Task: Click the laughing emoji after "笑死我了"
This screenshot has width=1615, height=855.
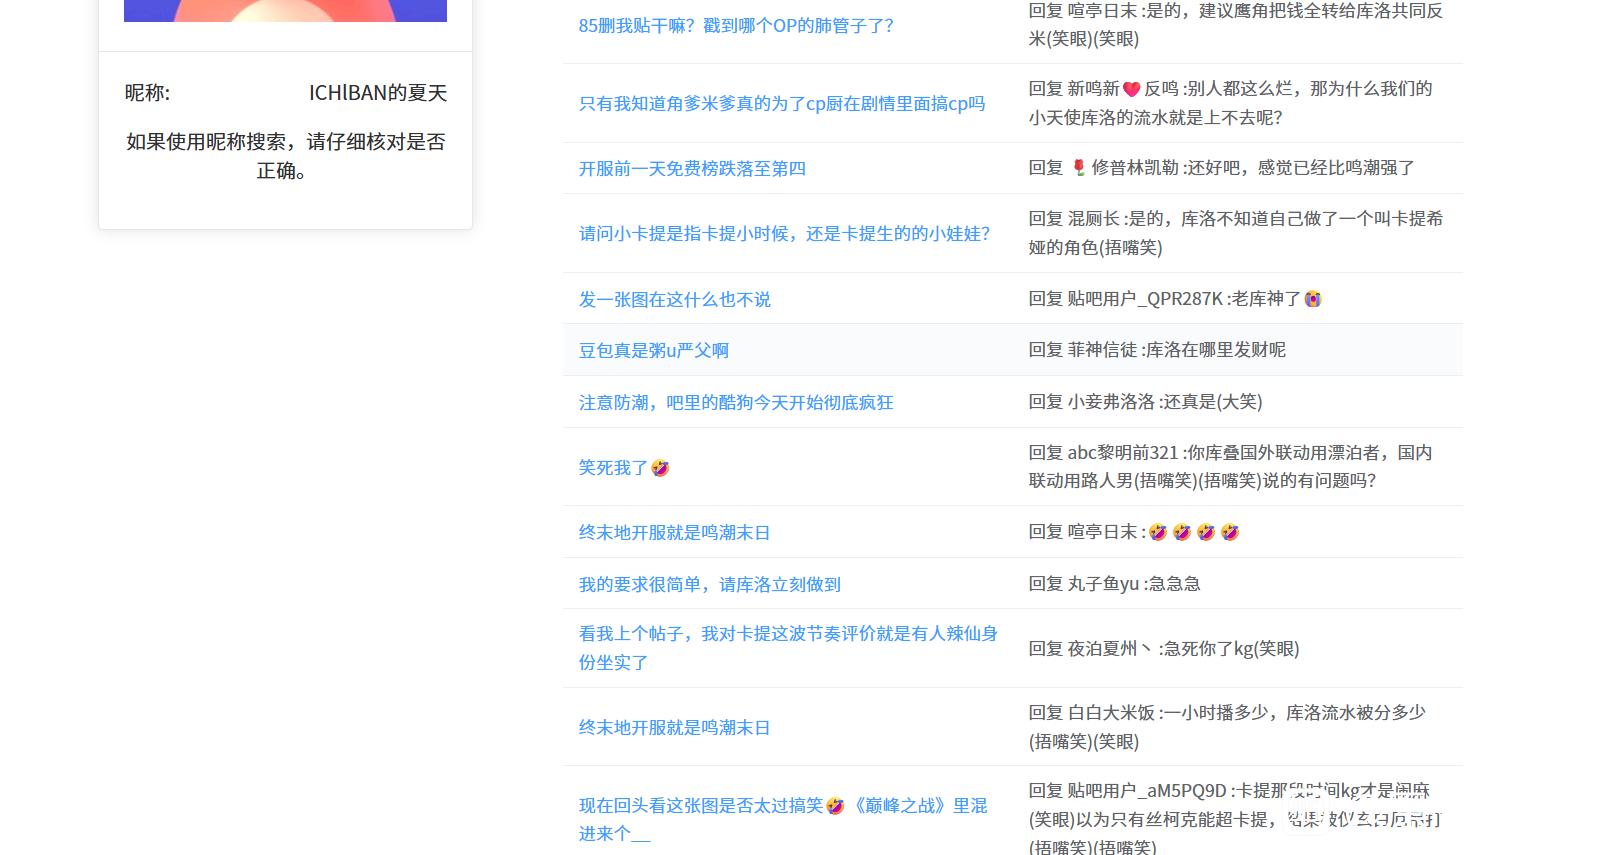Action: pyautogui.click(x=660, y=468)
